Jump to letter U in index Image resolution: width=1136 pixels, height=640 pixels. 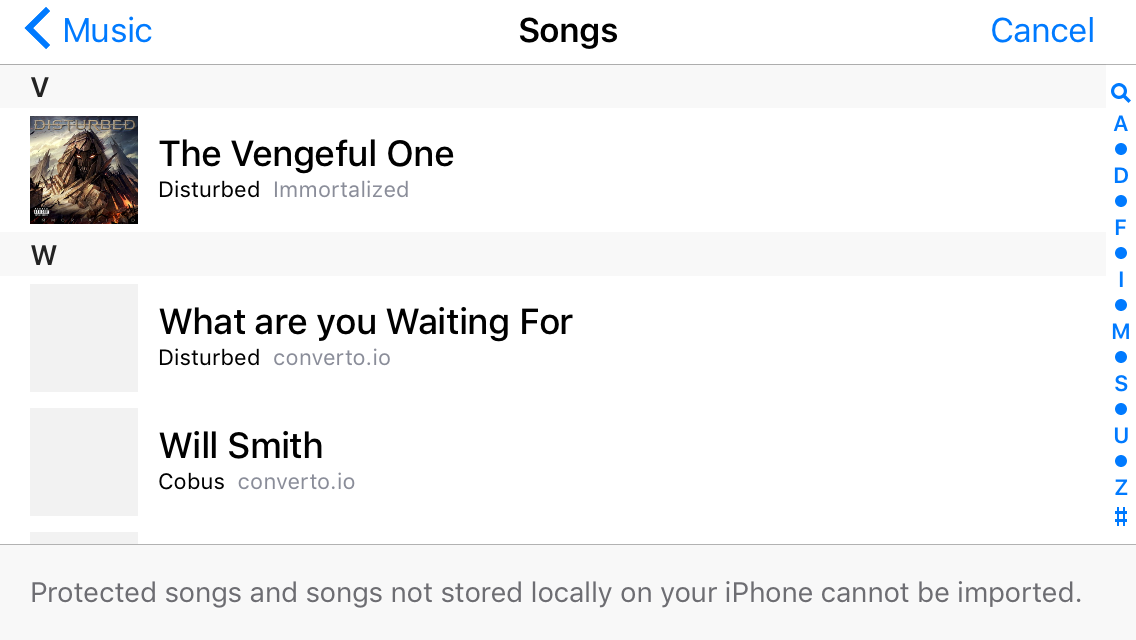1121,436
